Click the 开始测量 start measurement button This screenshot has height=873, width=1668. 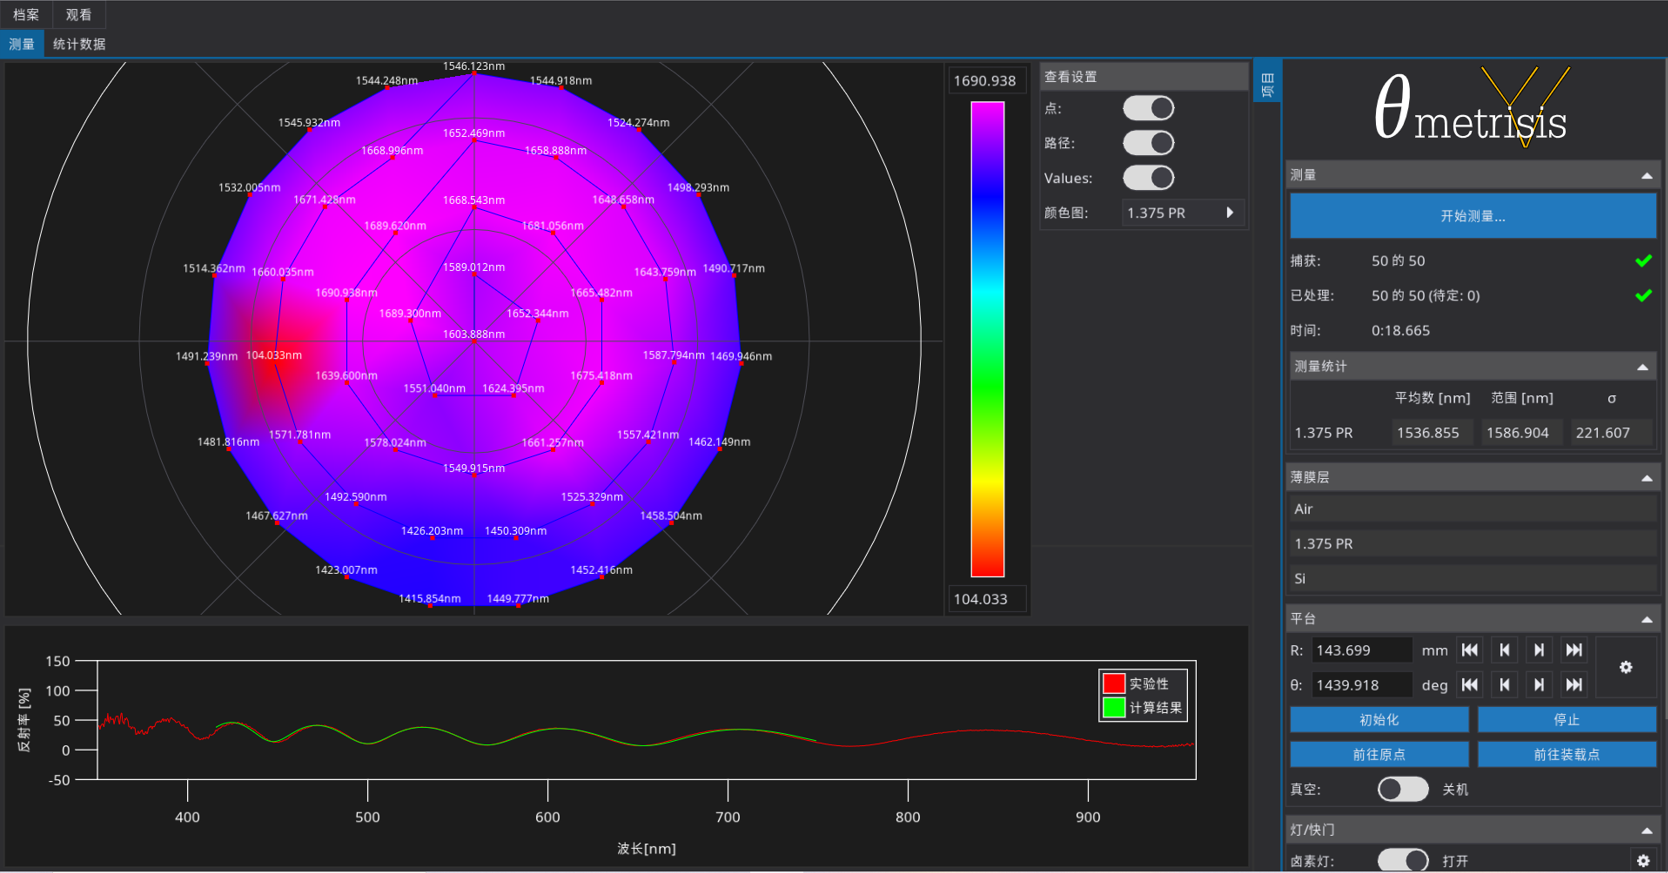coord(1473,216)
